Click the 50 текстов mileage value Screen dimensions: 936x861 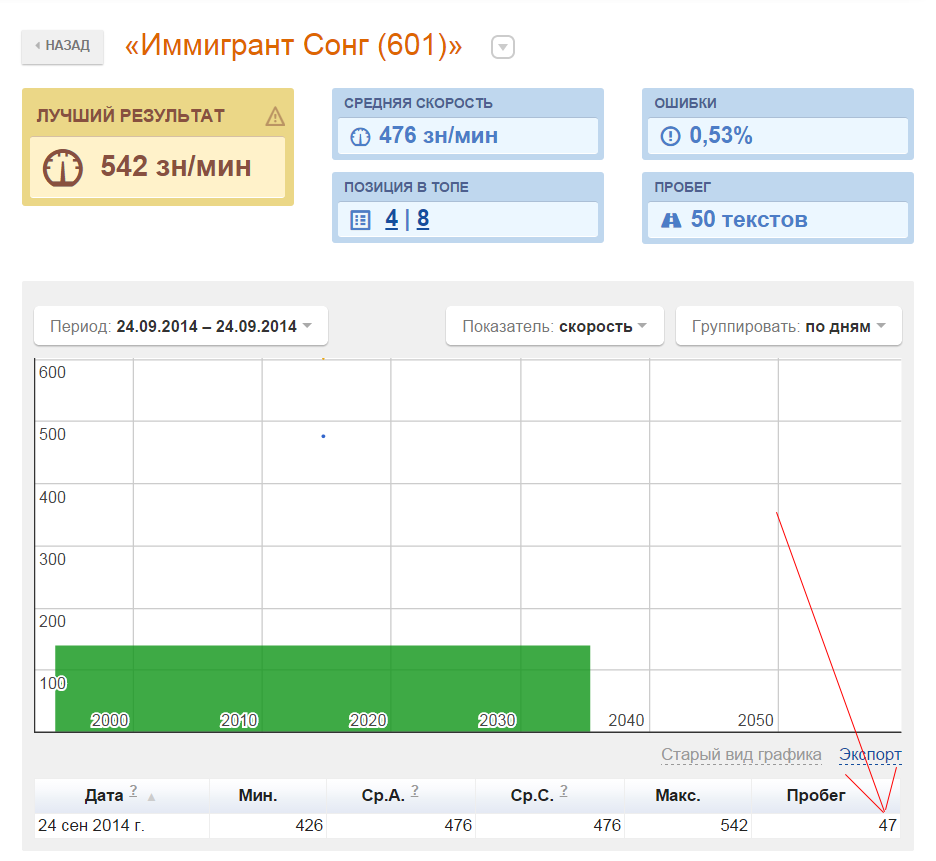point(749,220)
